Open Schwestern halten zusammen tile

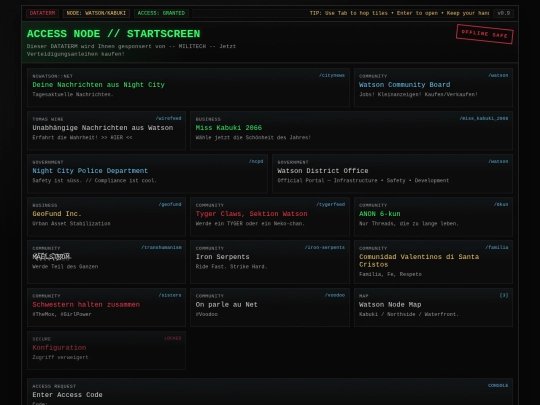tap(106, 307)
